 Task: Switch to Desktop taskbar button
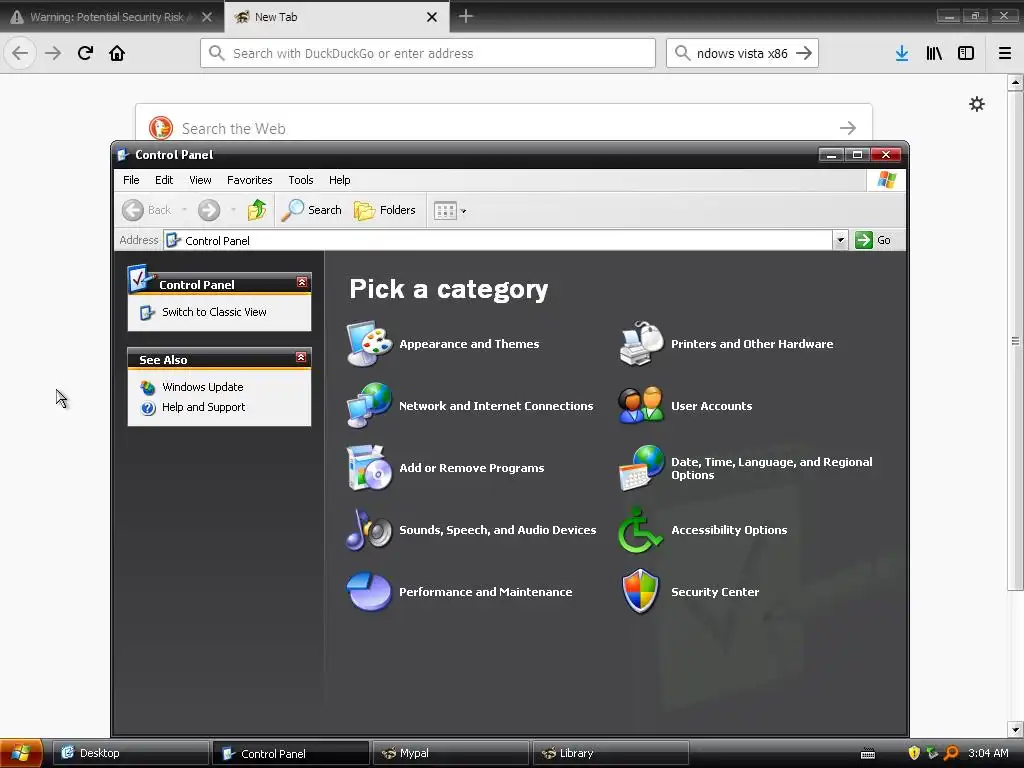coord(131,753)
